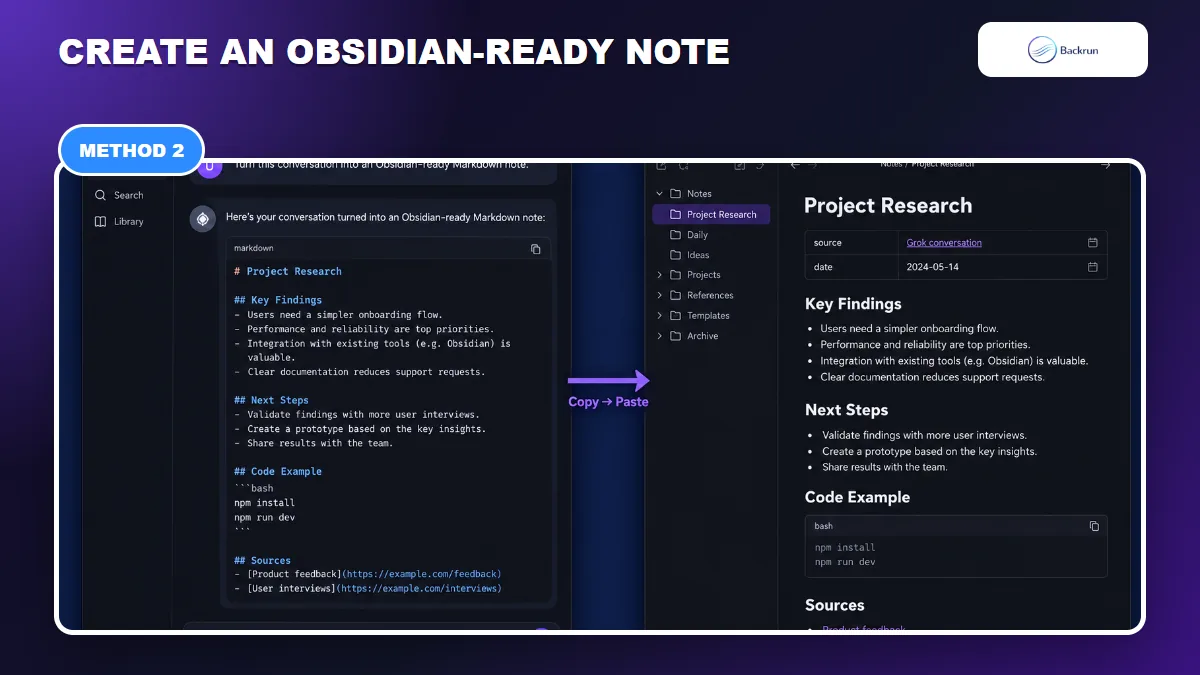Select the Daily folder in Obsidian
This screenshot has height=675, width=1200.
689,235
